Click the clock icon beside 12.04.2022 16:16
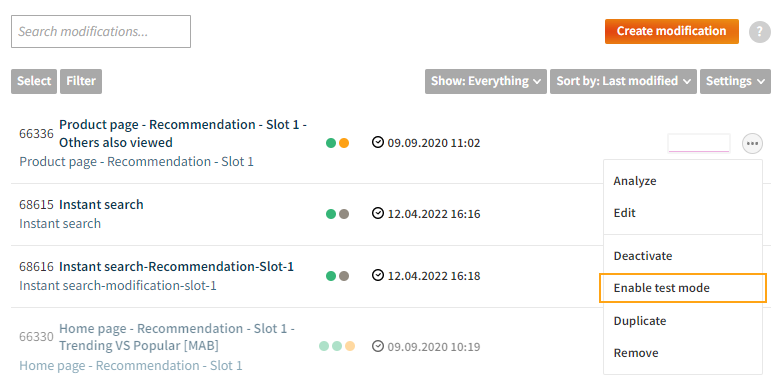 [x=378, y=214]
